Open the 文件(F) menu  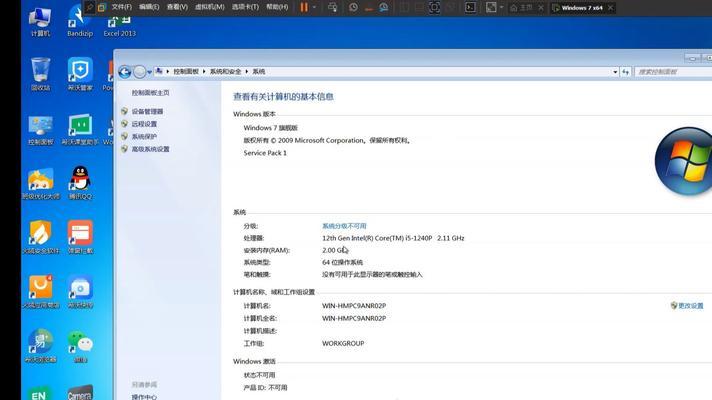[122, 7]
